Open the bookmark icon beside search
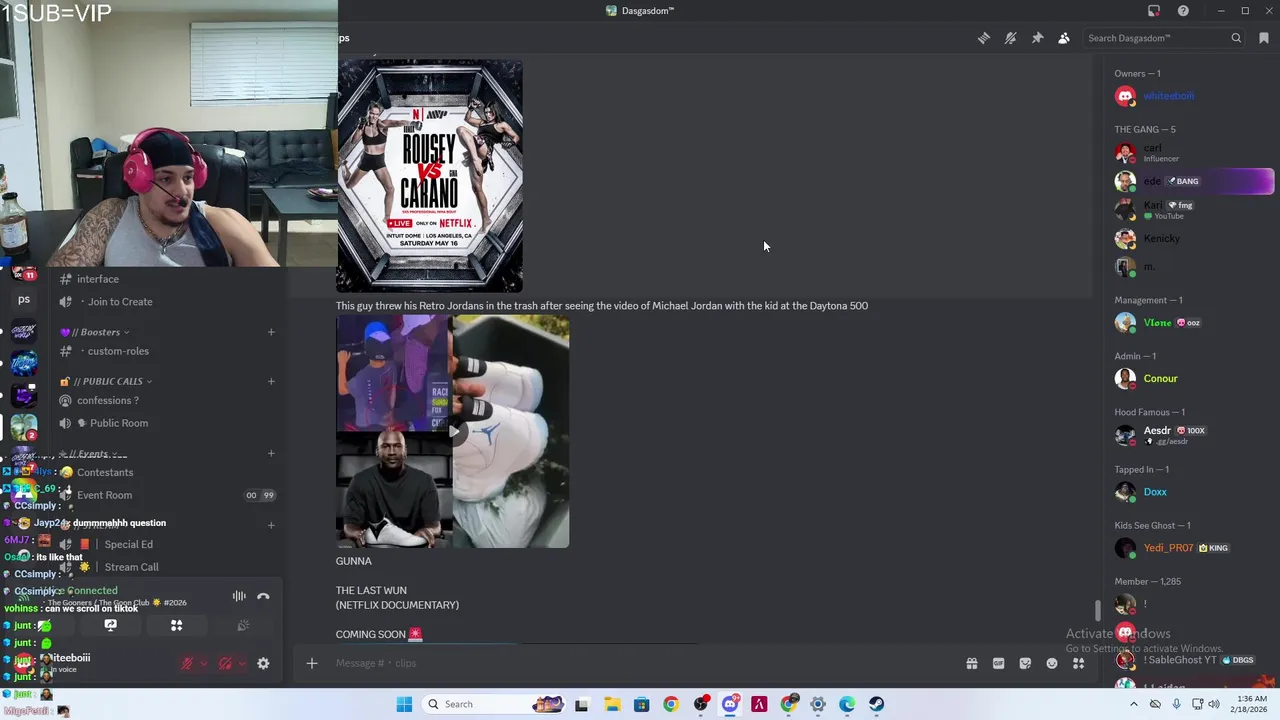The image size is (1280, 720). [1264, 38]
